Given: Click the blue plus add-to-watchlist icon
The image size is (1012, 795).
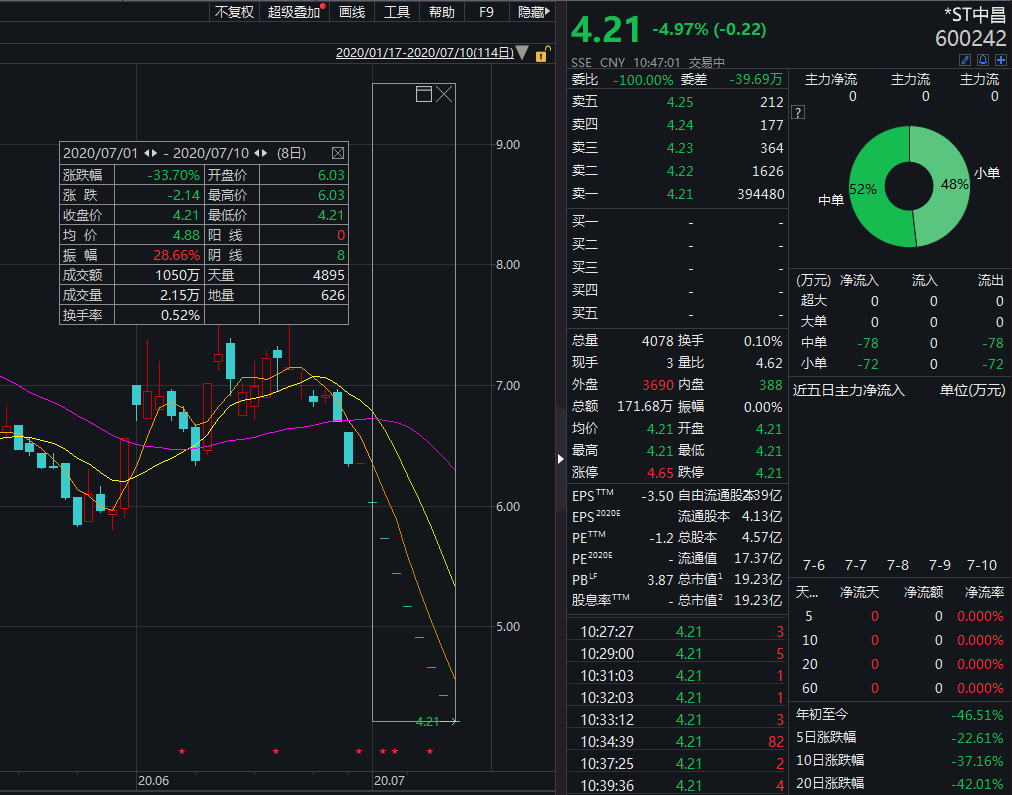Looking at the screenshot, I should tap(1000, 60).
